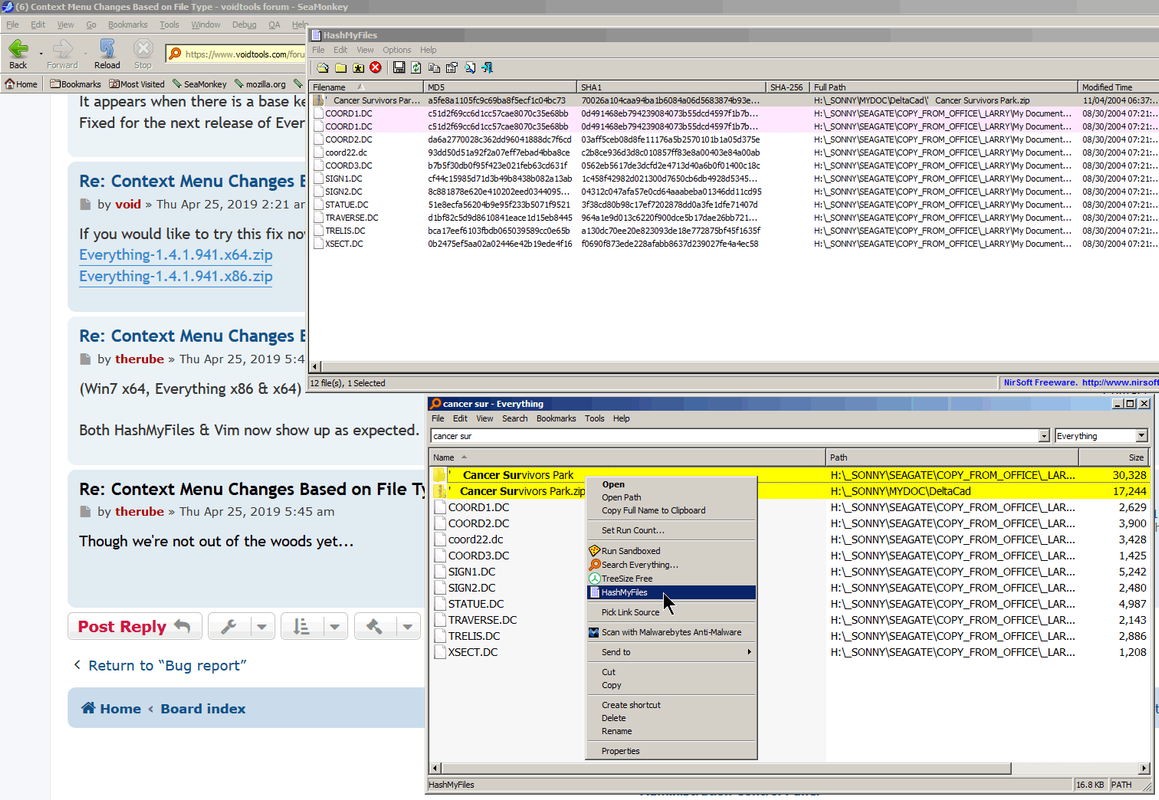The width and height of the screenshot is (1159, 800).
Task: Open the Back button history dropdown arrow
Action: click(x=41, y=54)
